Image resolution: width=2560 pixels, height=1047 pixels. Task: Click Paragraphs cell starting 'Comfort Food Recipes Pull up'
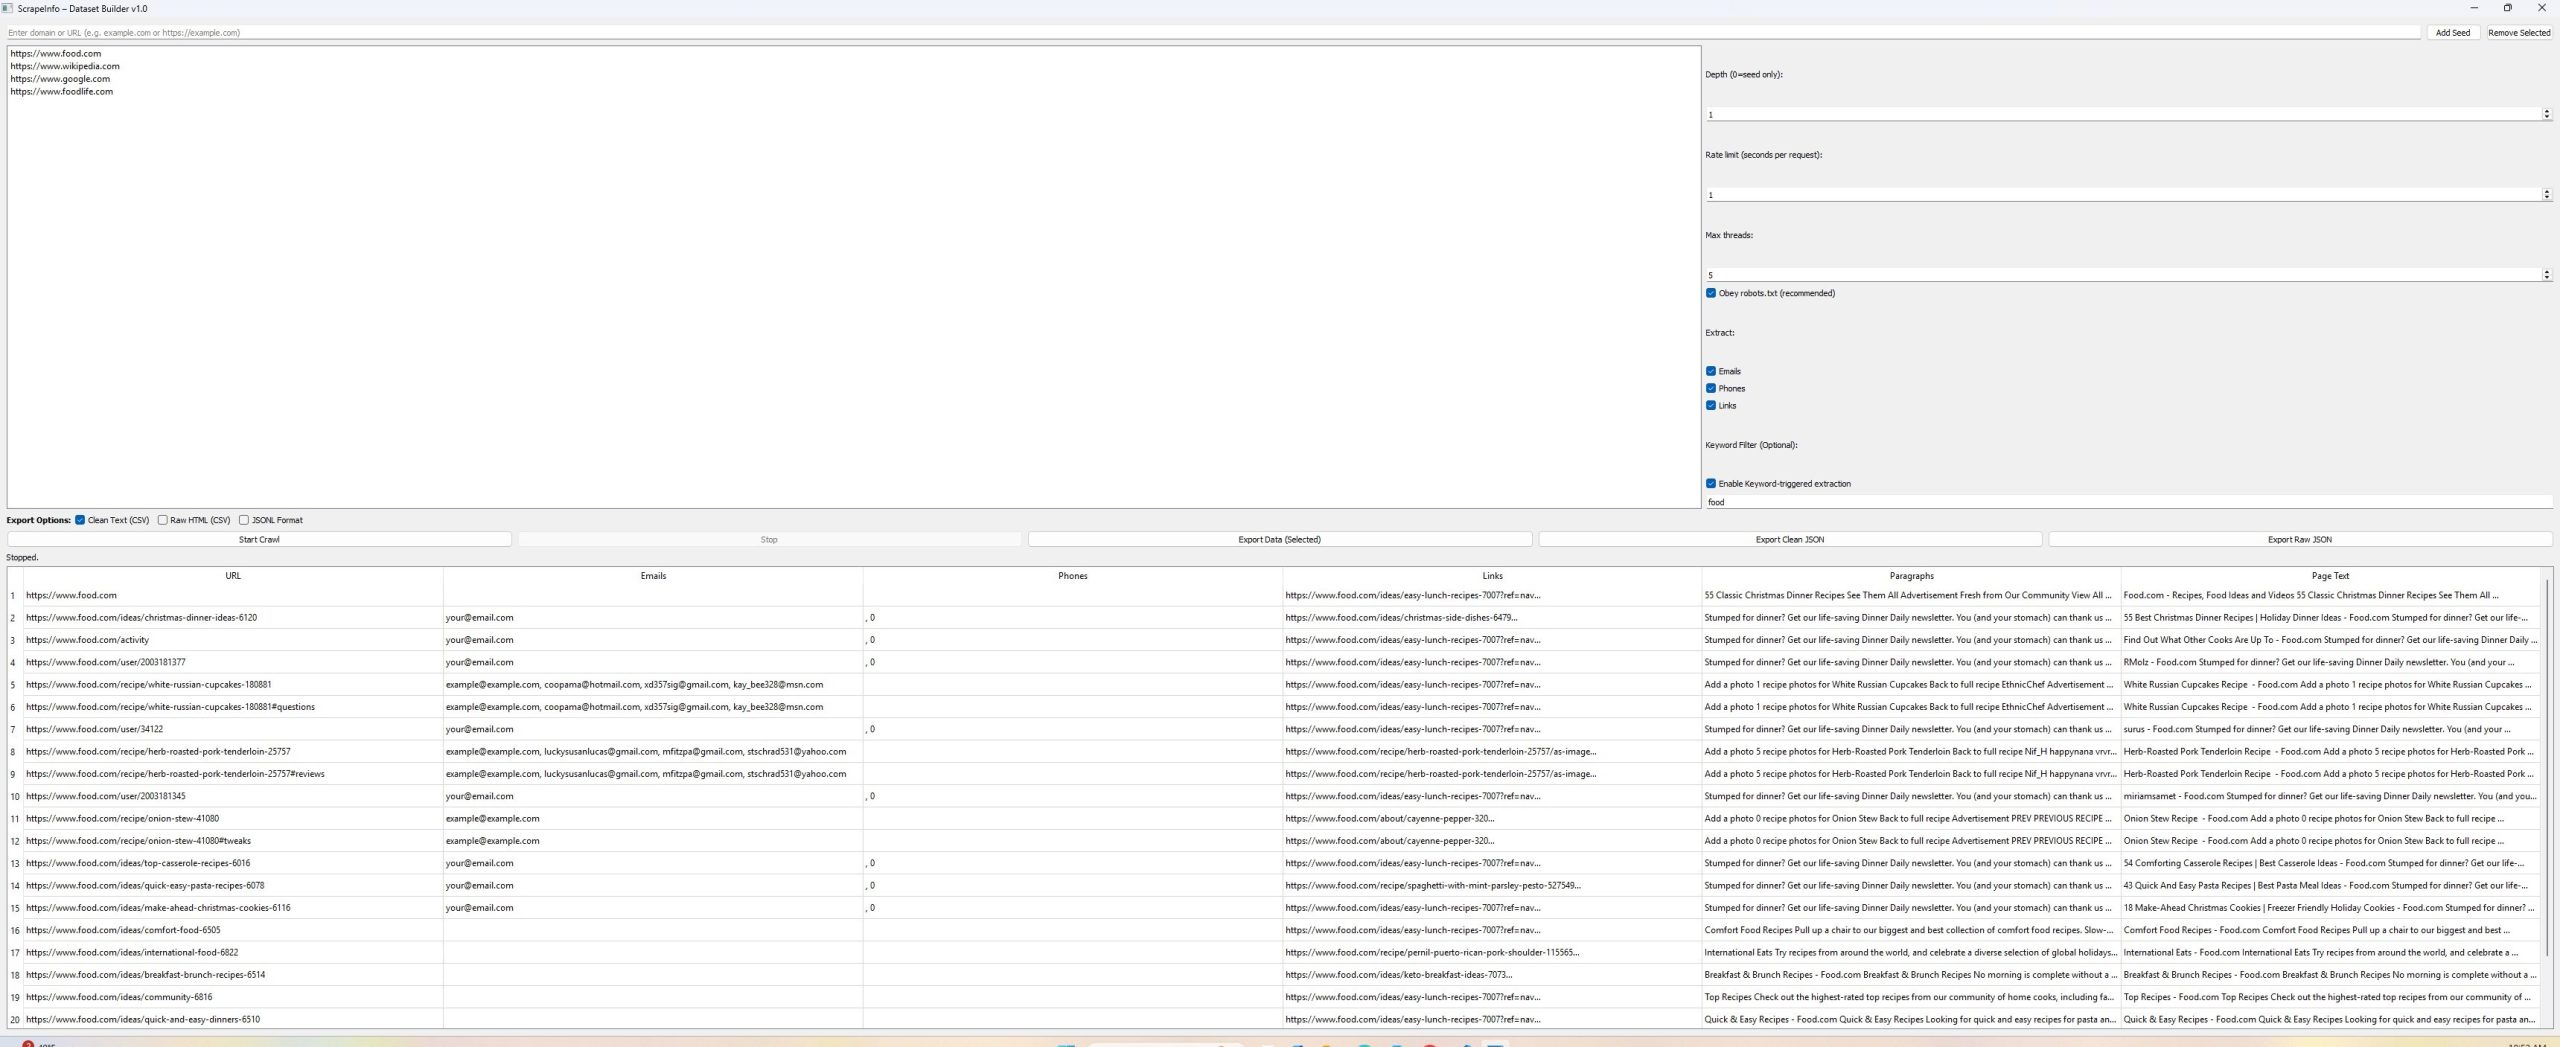tap(1912, 930)
